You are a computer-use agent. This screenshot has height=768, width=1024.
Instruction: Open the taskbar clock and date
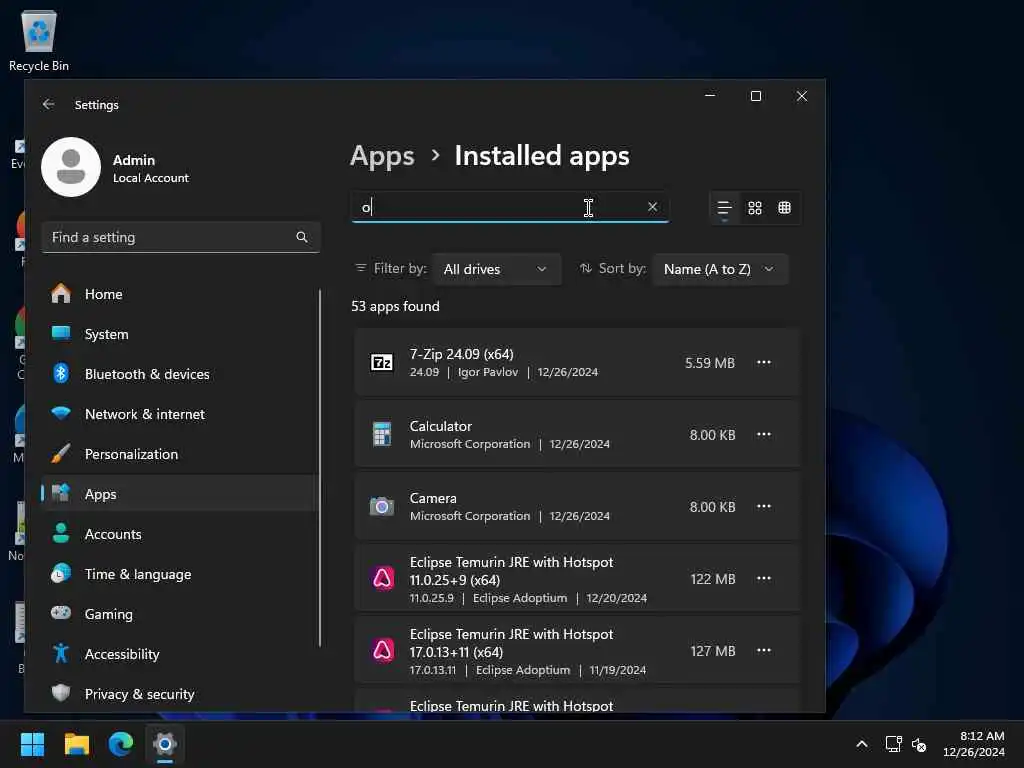974,744
